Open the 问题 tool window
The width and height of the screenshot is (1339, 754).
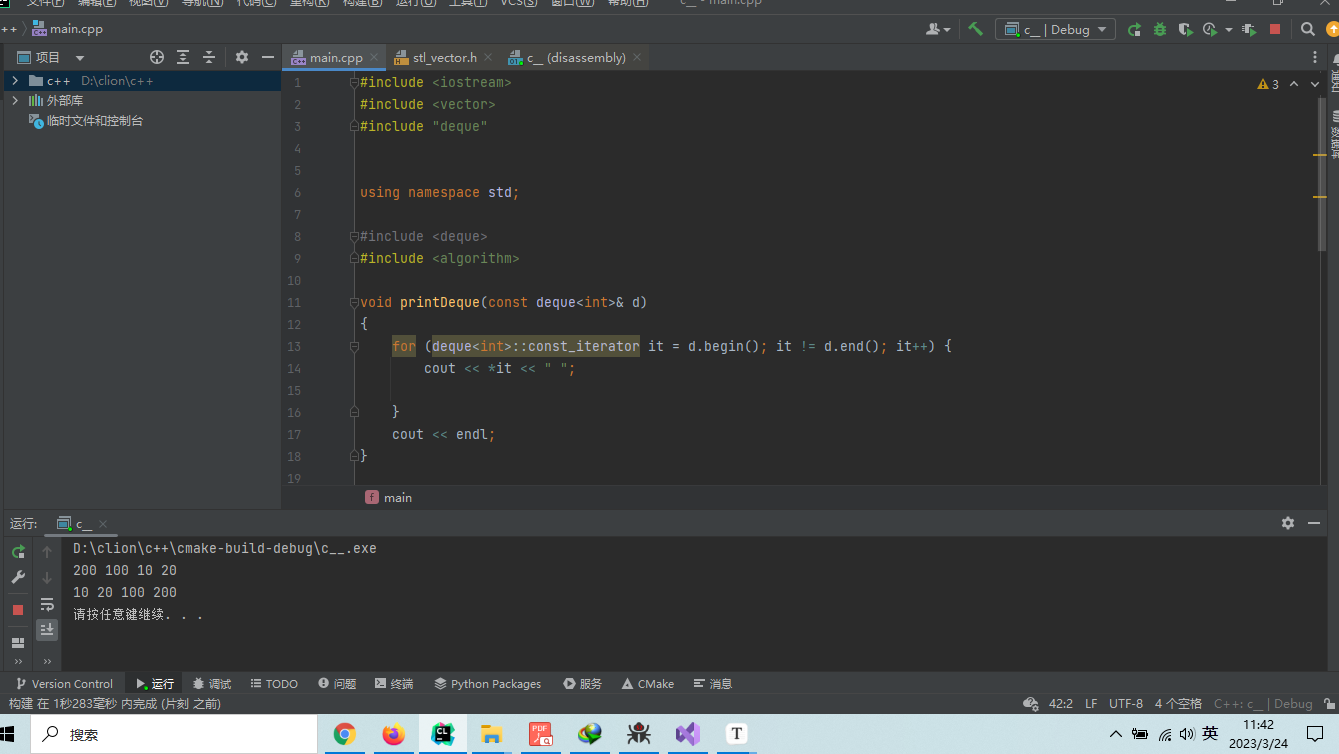(x=337, y=684)
